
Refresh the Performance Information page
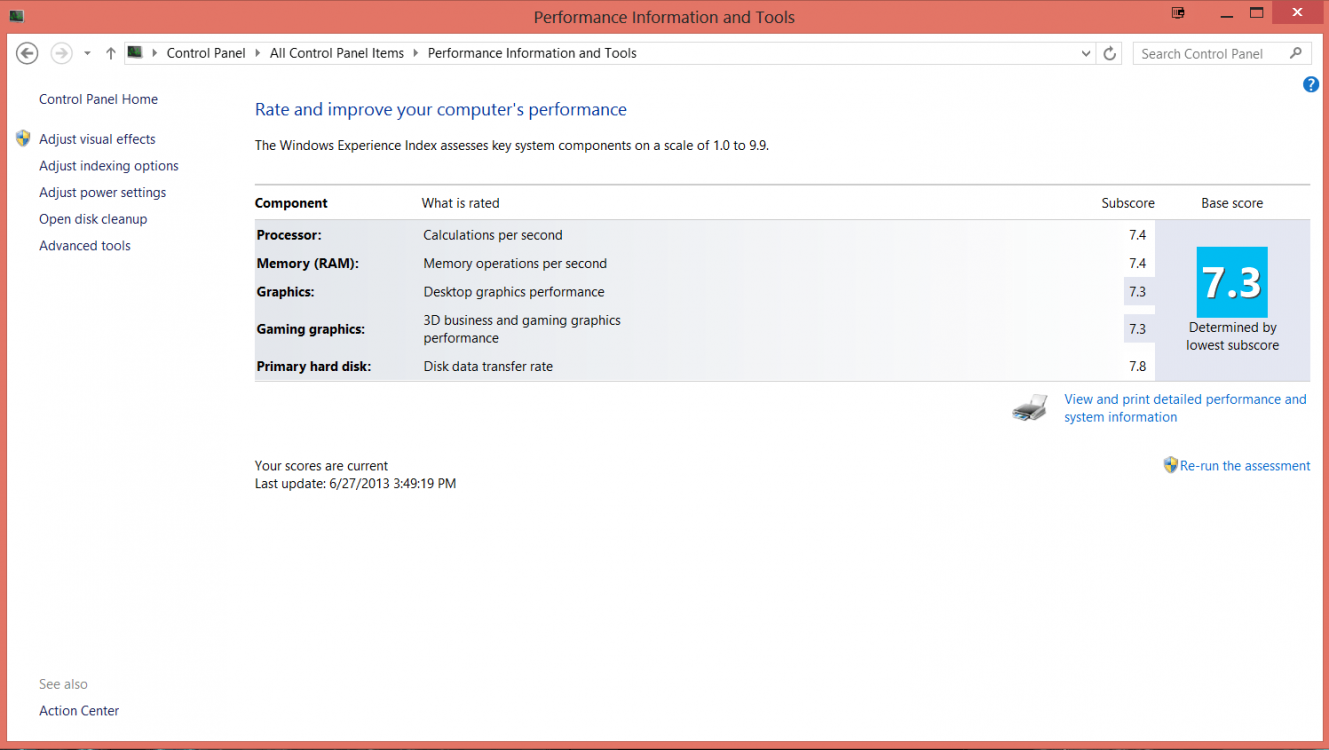(1109, 54)
